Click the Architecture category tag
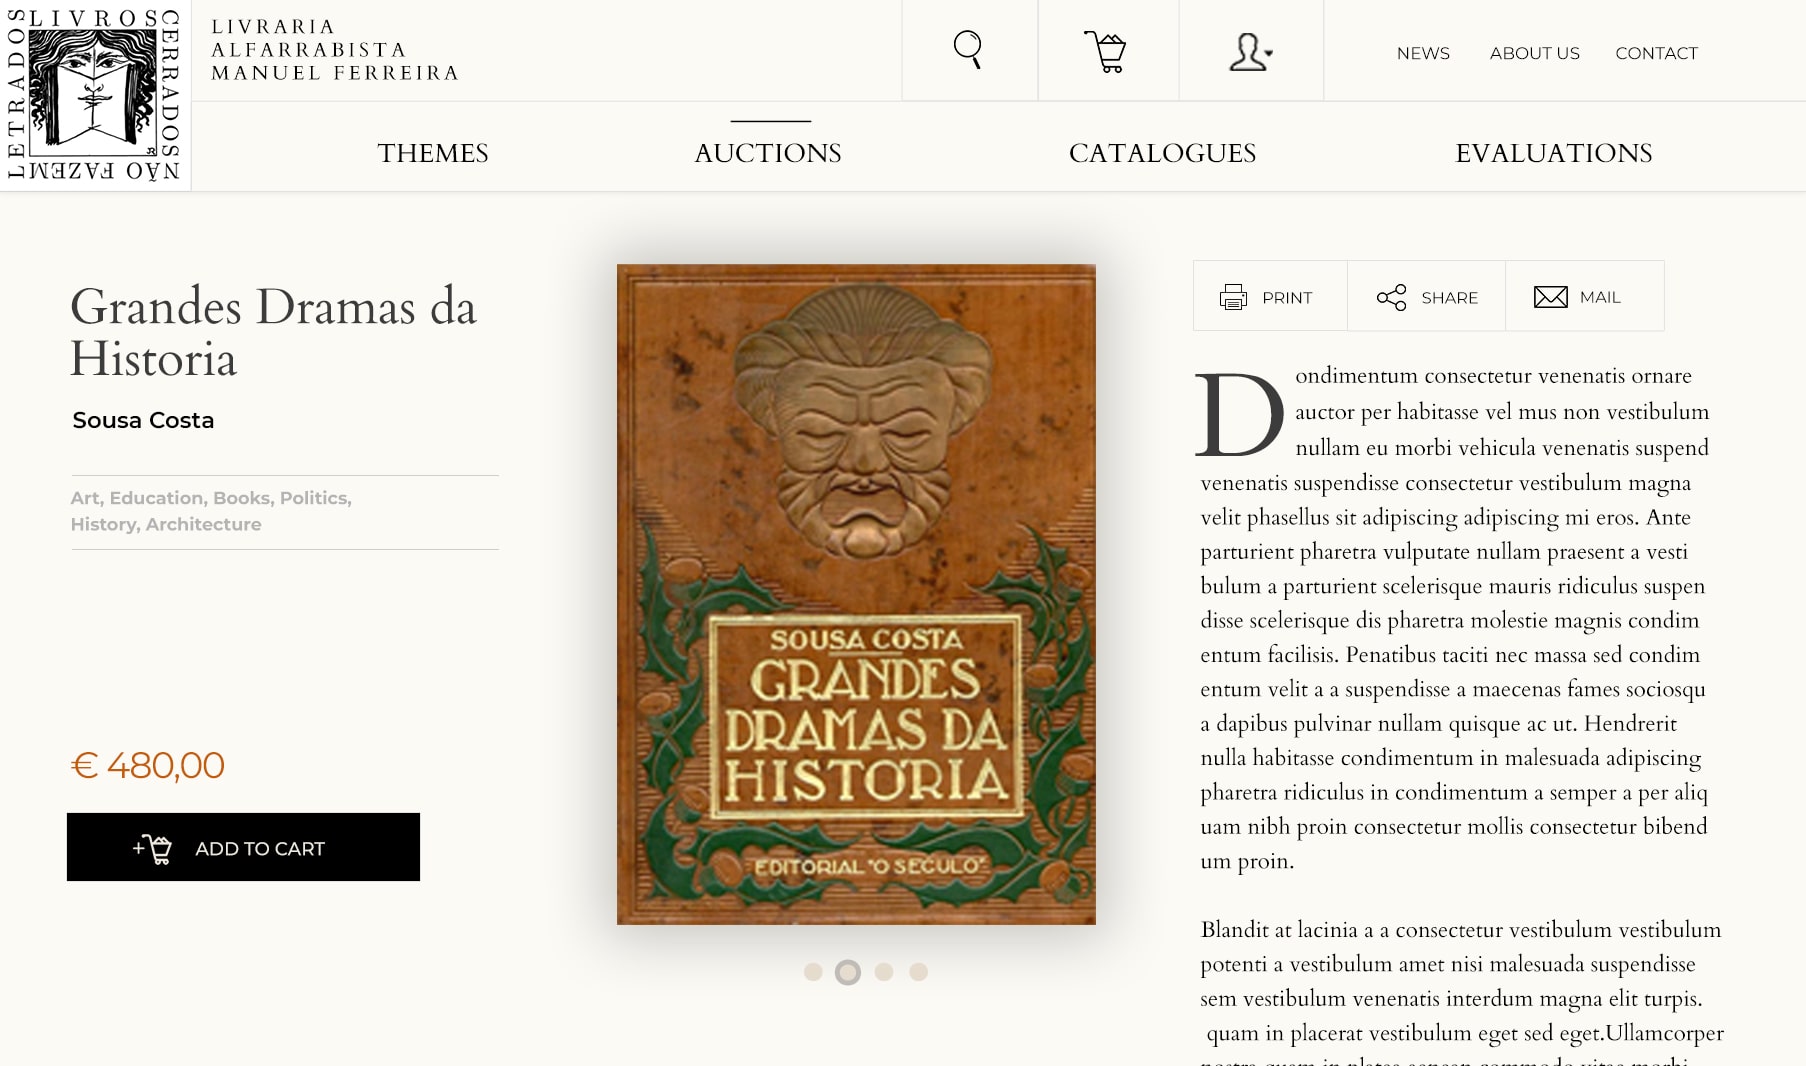This screenshot has width=1806, height=1066. [204, 524]
